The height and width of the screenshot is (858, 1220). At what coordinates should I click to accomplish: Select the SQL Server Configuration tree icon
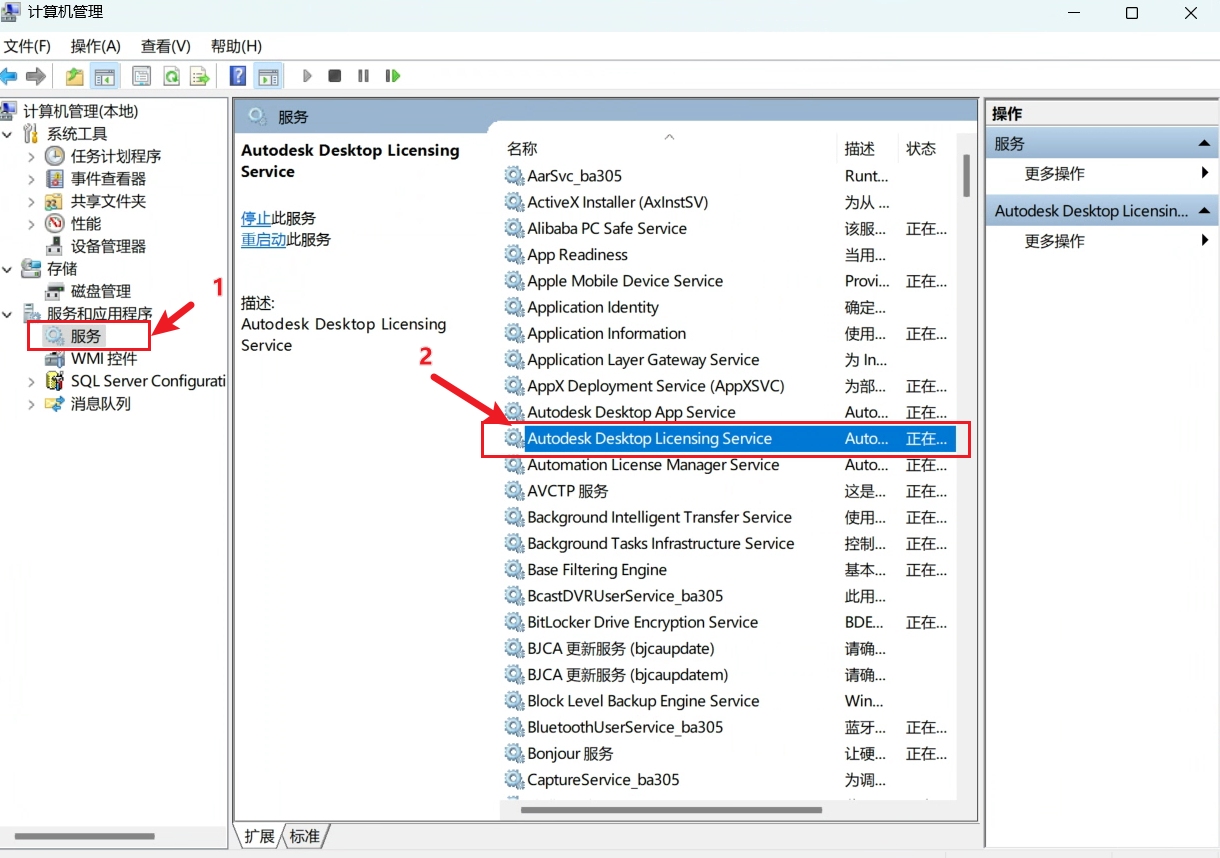coord(55,381)
